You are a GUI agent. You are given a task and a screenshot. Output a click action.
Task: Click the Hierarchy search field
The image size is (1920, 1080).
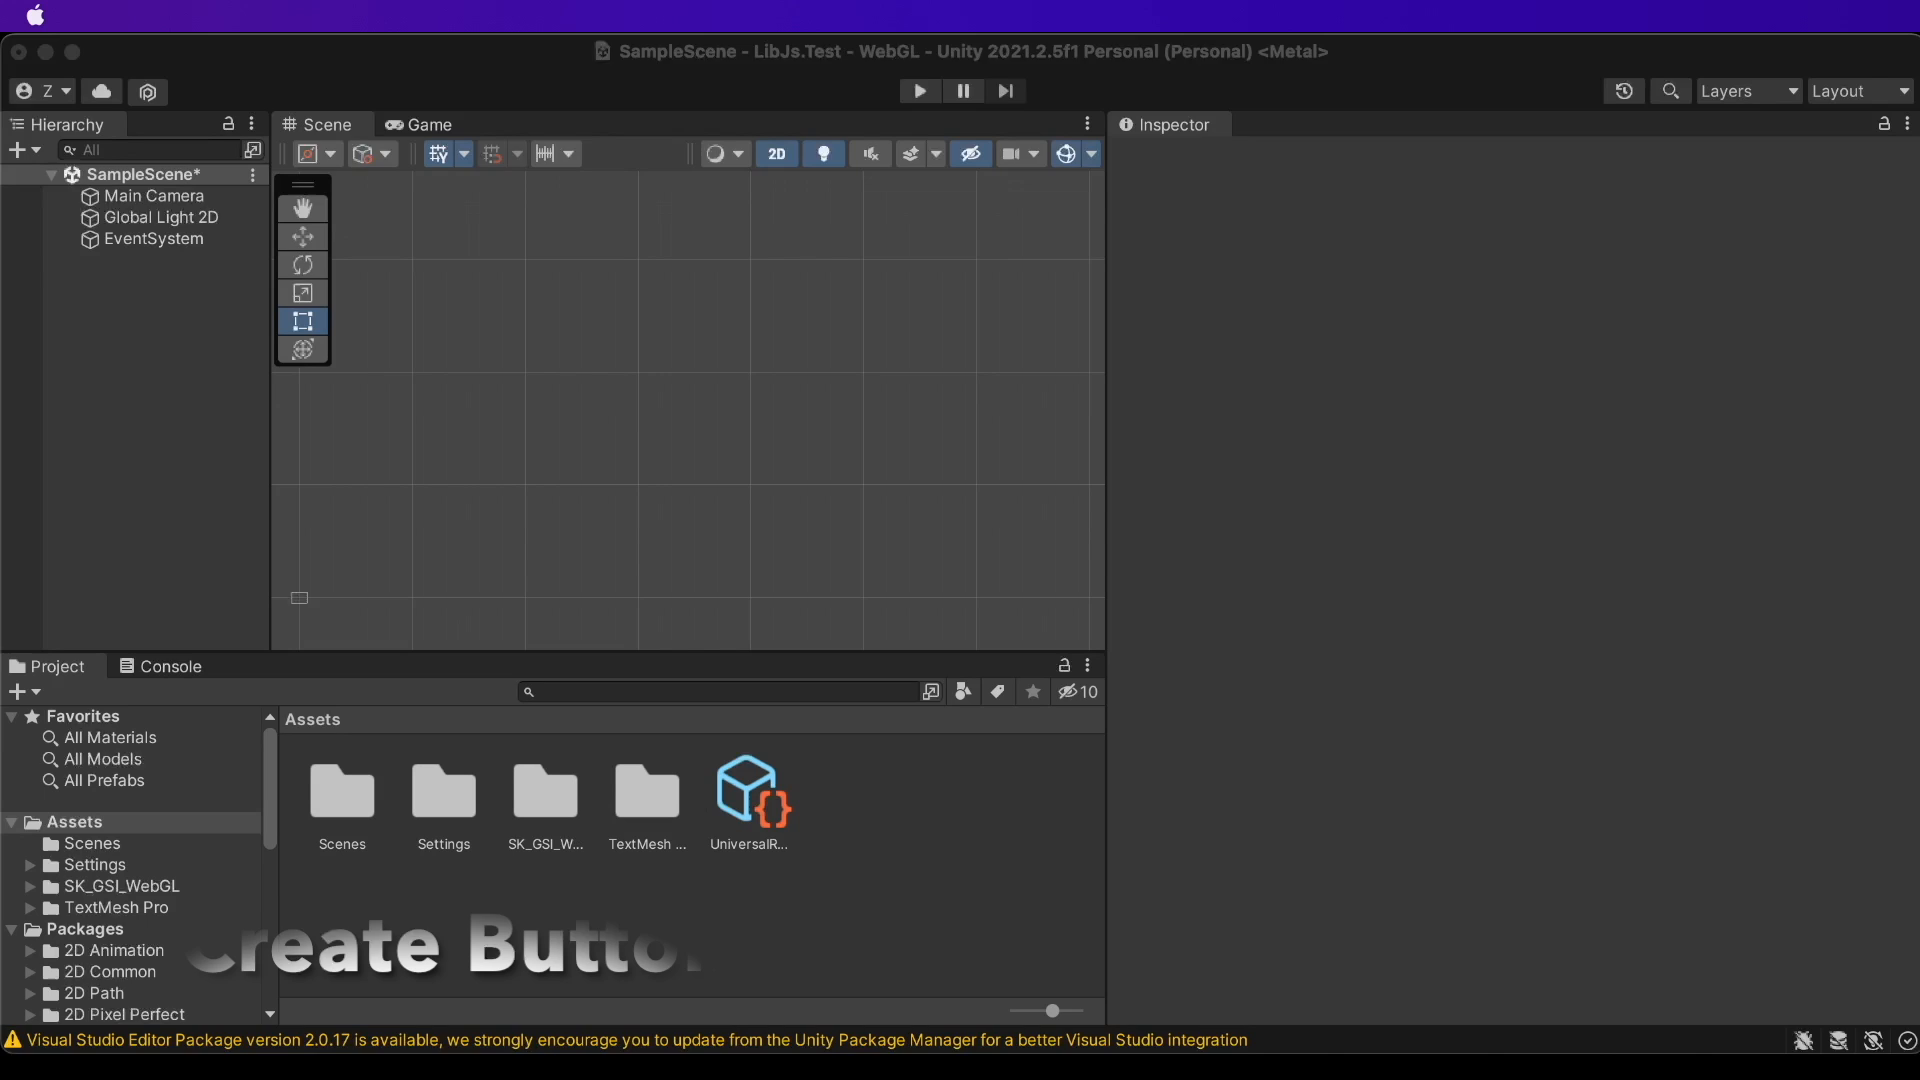151,150
